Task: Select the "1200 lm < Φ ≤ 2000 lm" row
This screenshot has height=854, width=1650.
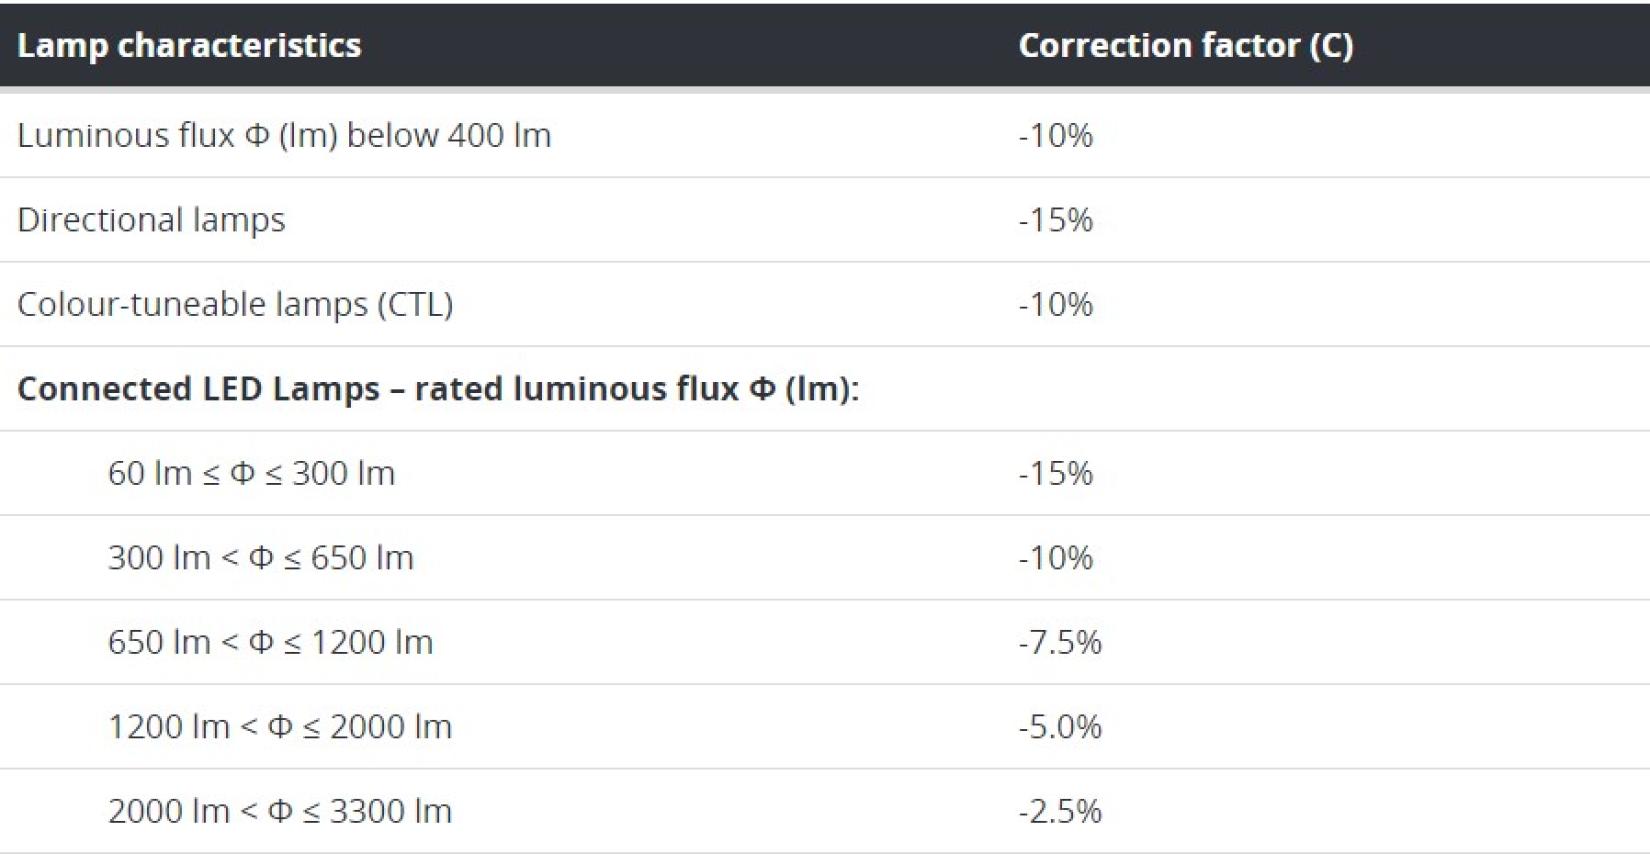Action: [x=825, y=727]
